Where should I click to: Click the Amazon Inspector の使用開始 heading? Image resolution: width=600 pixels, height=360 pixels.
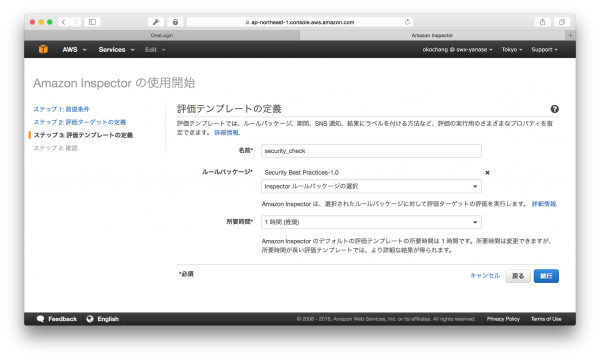click(x=114, y=83)
